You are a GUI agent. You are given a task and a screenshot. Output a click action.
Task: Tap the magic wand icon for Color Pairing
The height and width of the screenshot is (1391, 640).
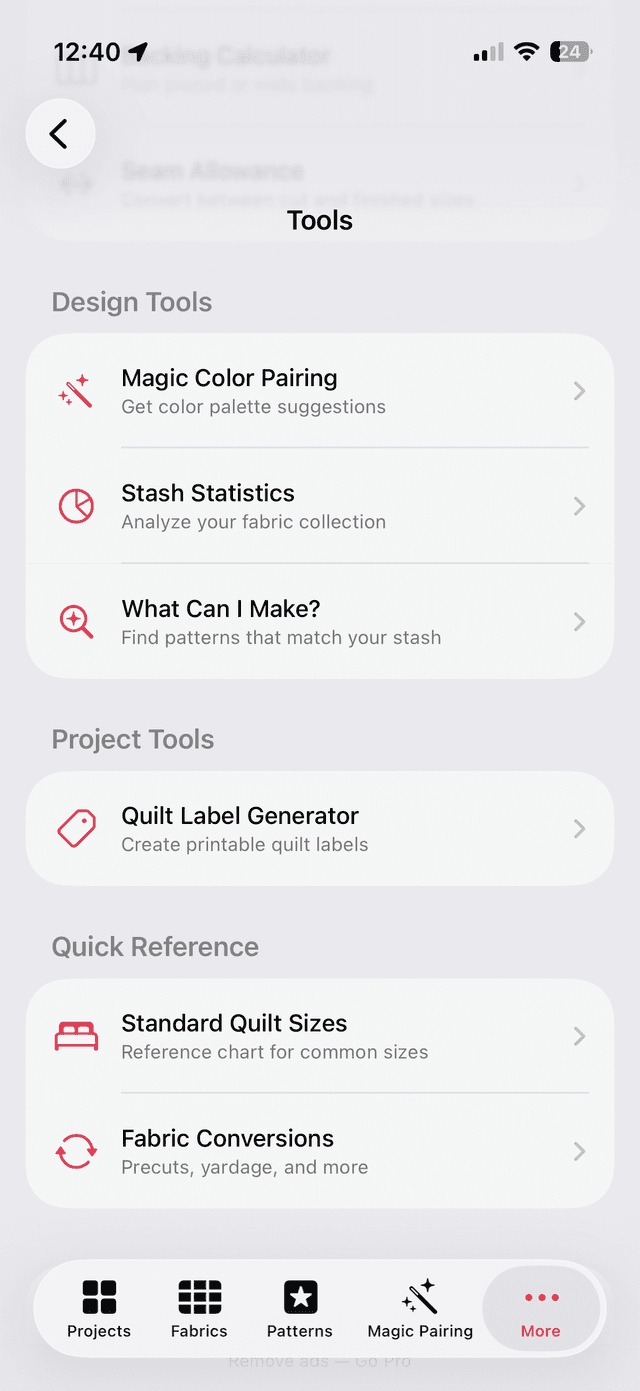(x=76, y=391)
